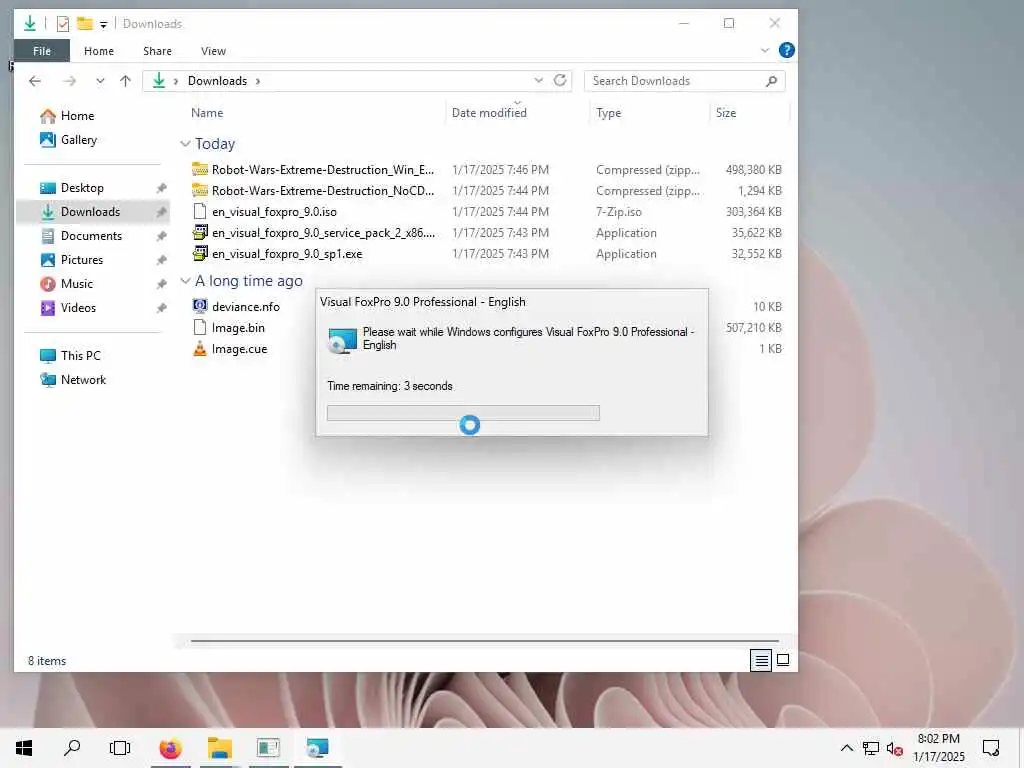Select Image.bin file
Image resolution: width=1024 pixels, height=768 pixels.
click(238, 328)
